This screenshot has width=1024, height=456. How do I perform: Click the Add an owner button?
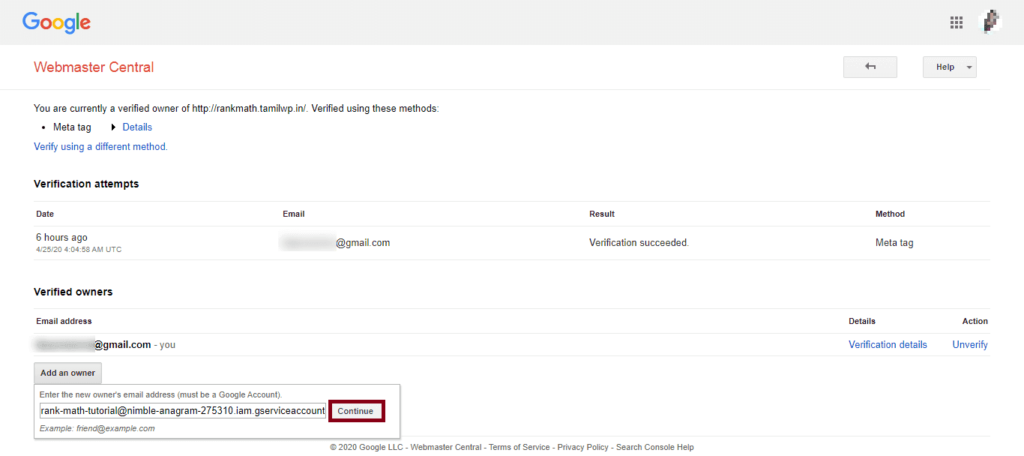[68, 373]
